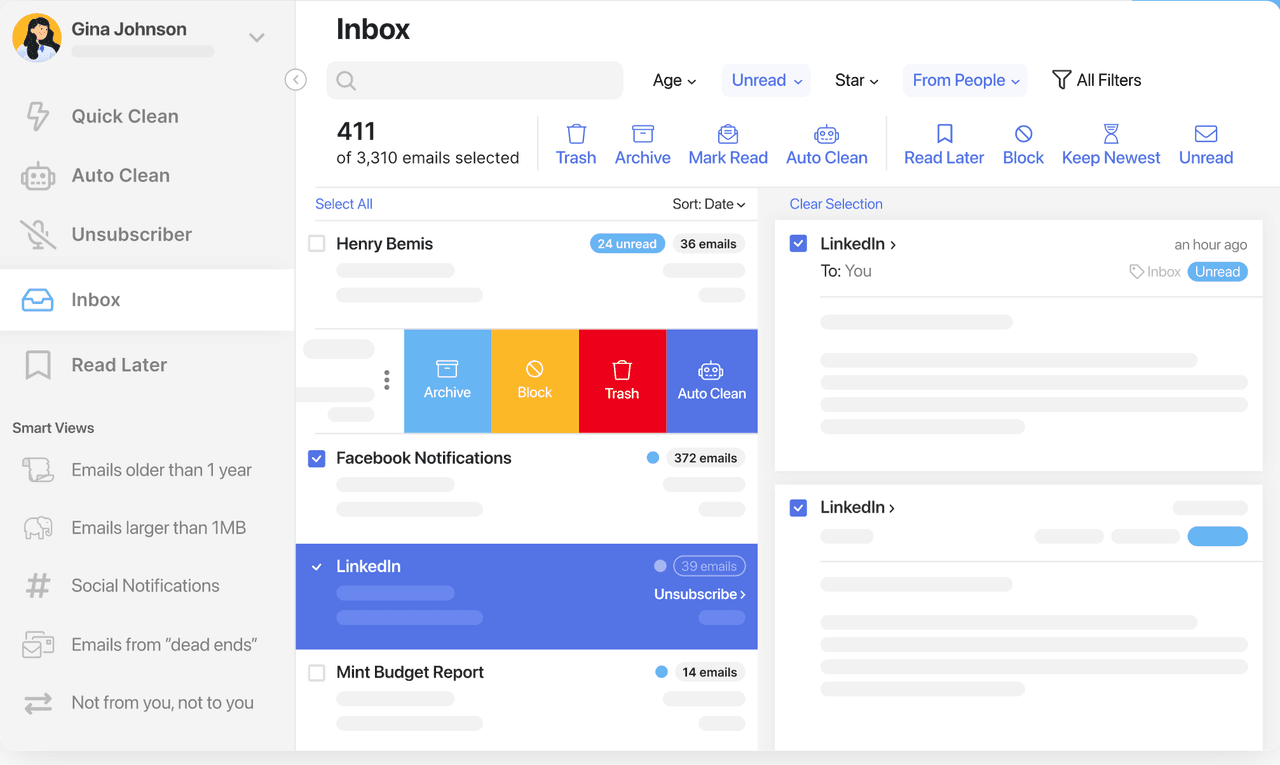1280x765 pixels.
Task: Uncheck the second LinkedIn email checkbox
Action: 798,507
